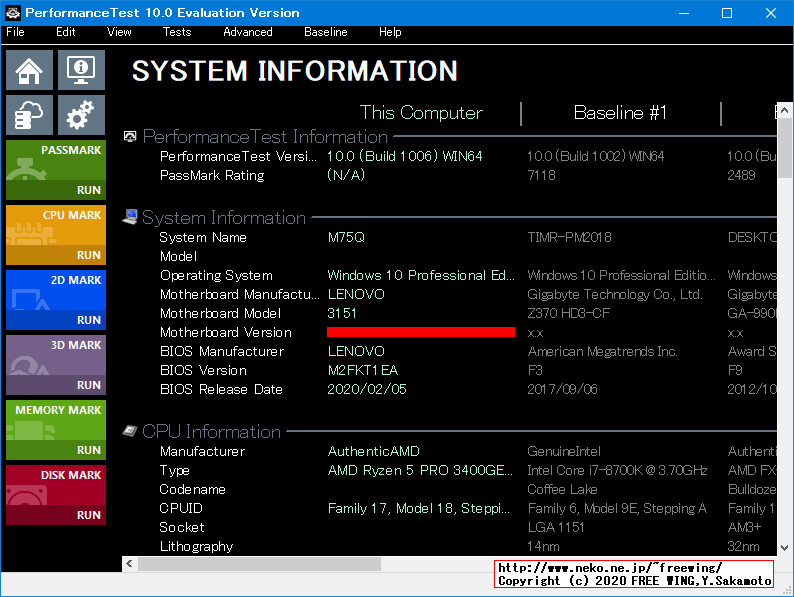Select the BIOS version value M2FKT1EA
This screenshot has height=597, width=794.
point(363,370)
